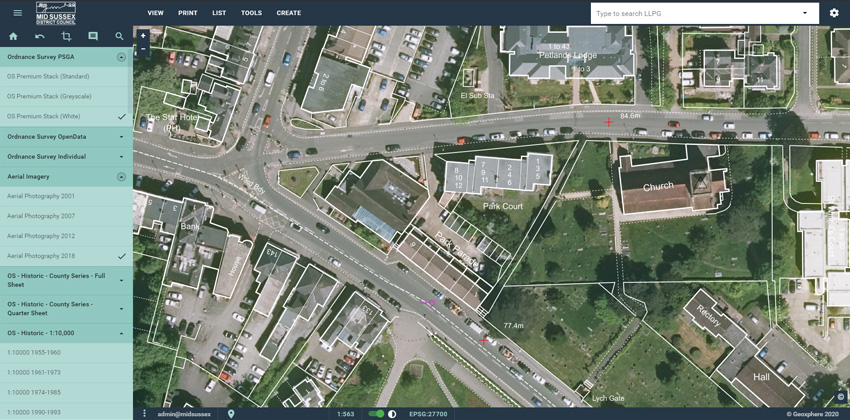Click the undo/back arrow icon
This screenshot has height=420, width=850.
[40, 36]
